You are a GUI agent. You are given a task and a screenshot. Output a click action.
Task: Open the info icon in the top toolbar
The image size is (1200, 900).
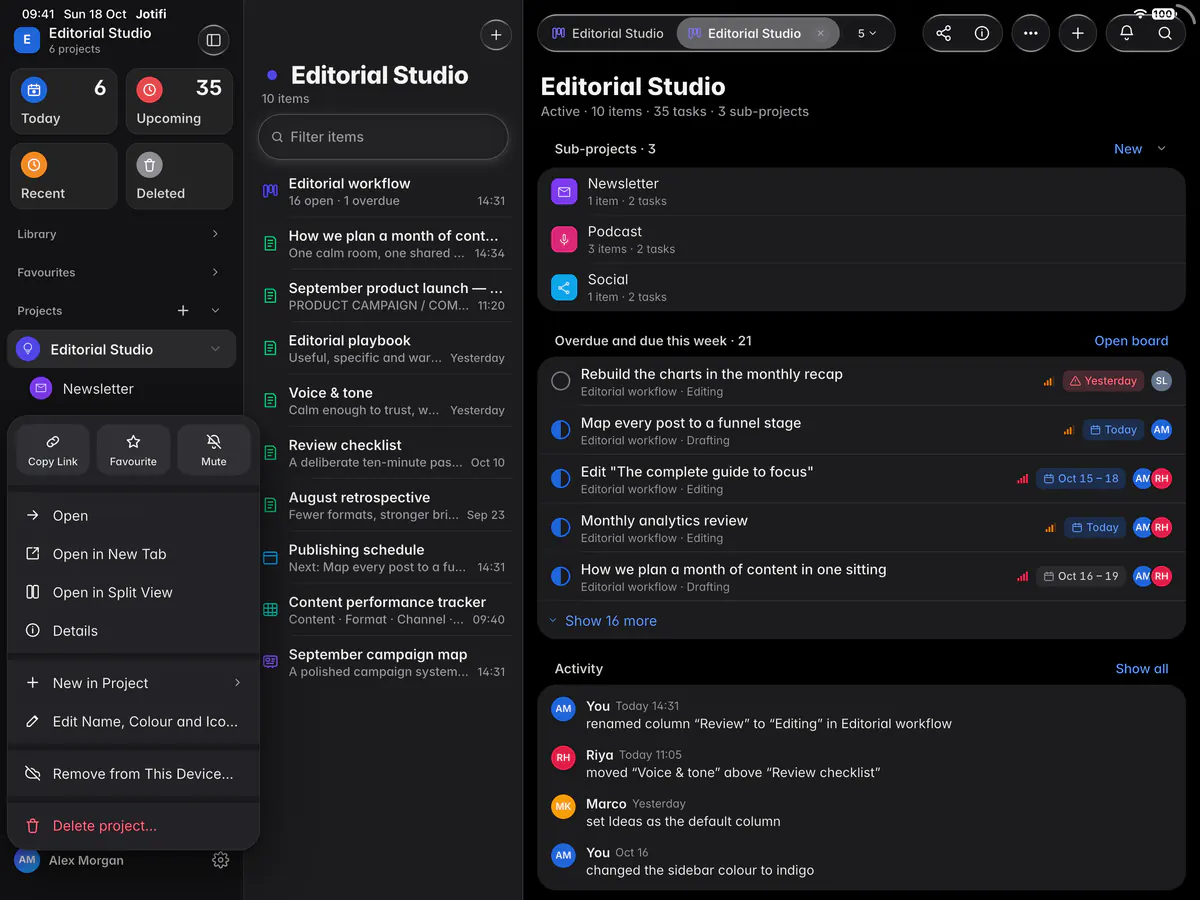coord(982,33)
